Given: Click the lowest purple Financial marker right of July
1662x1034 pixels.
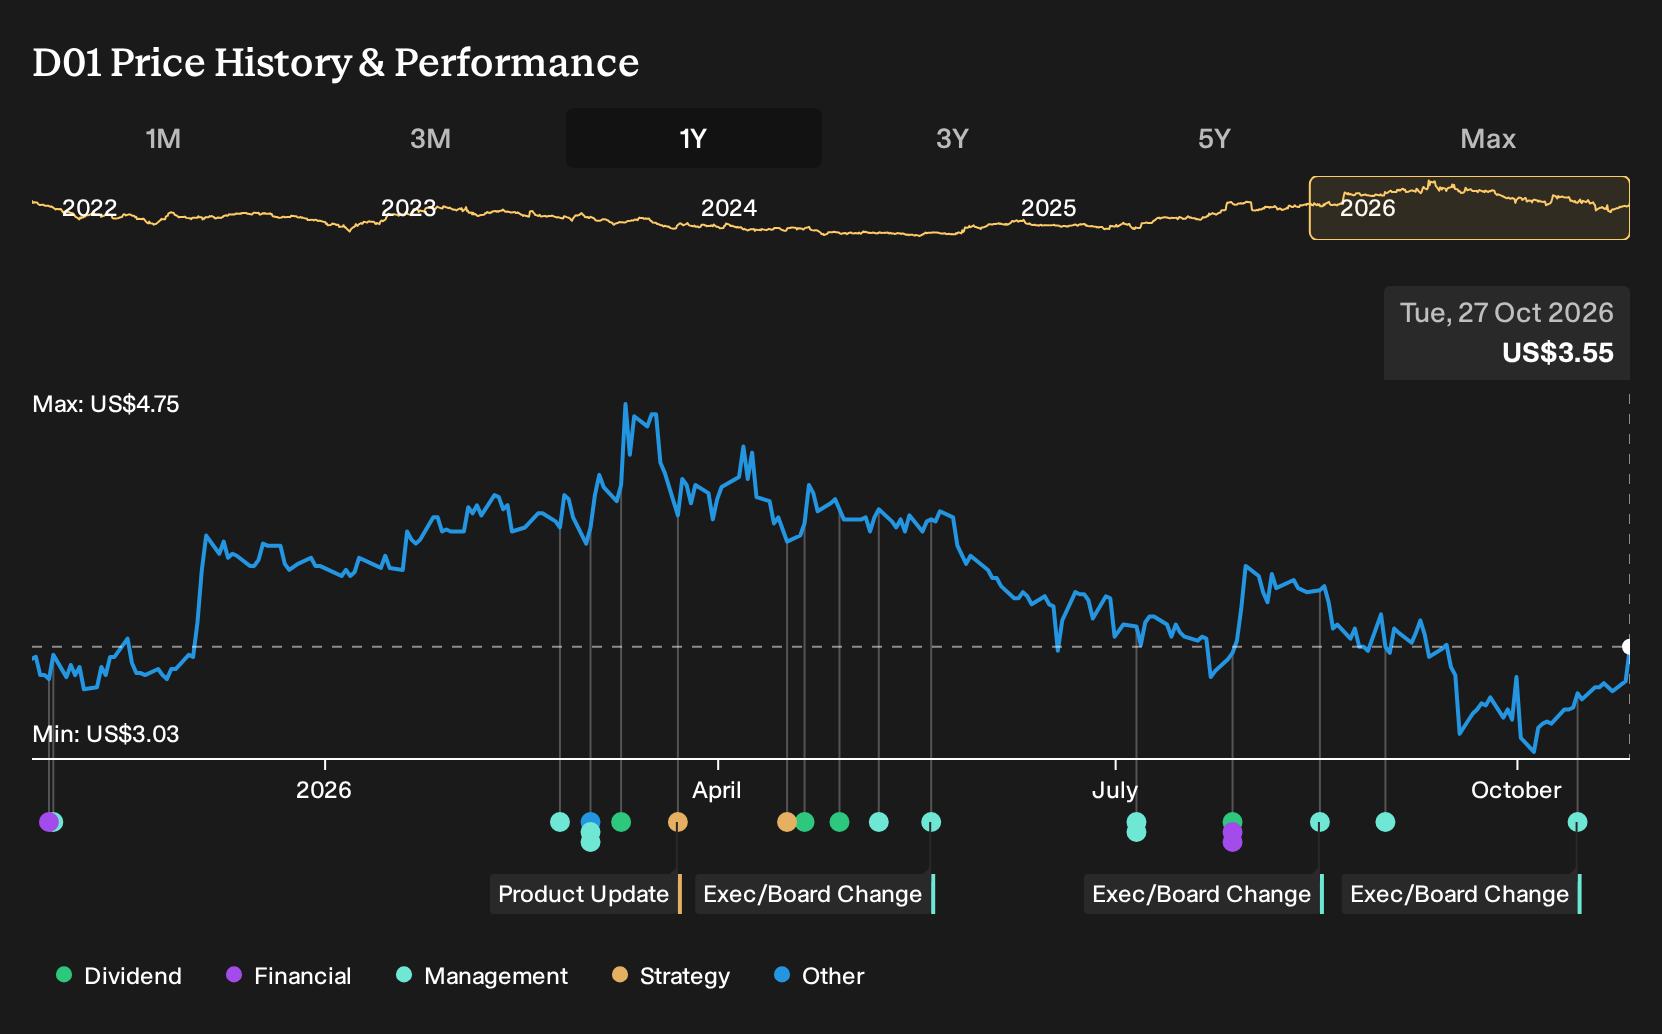Looking at the screenshot, I should (1232, 842).
